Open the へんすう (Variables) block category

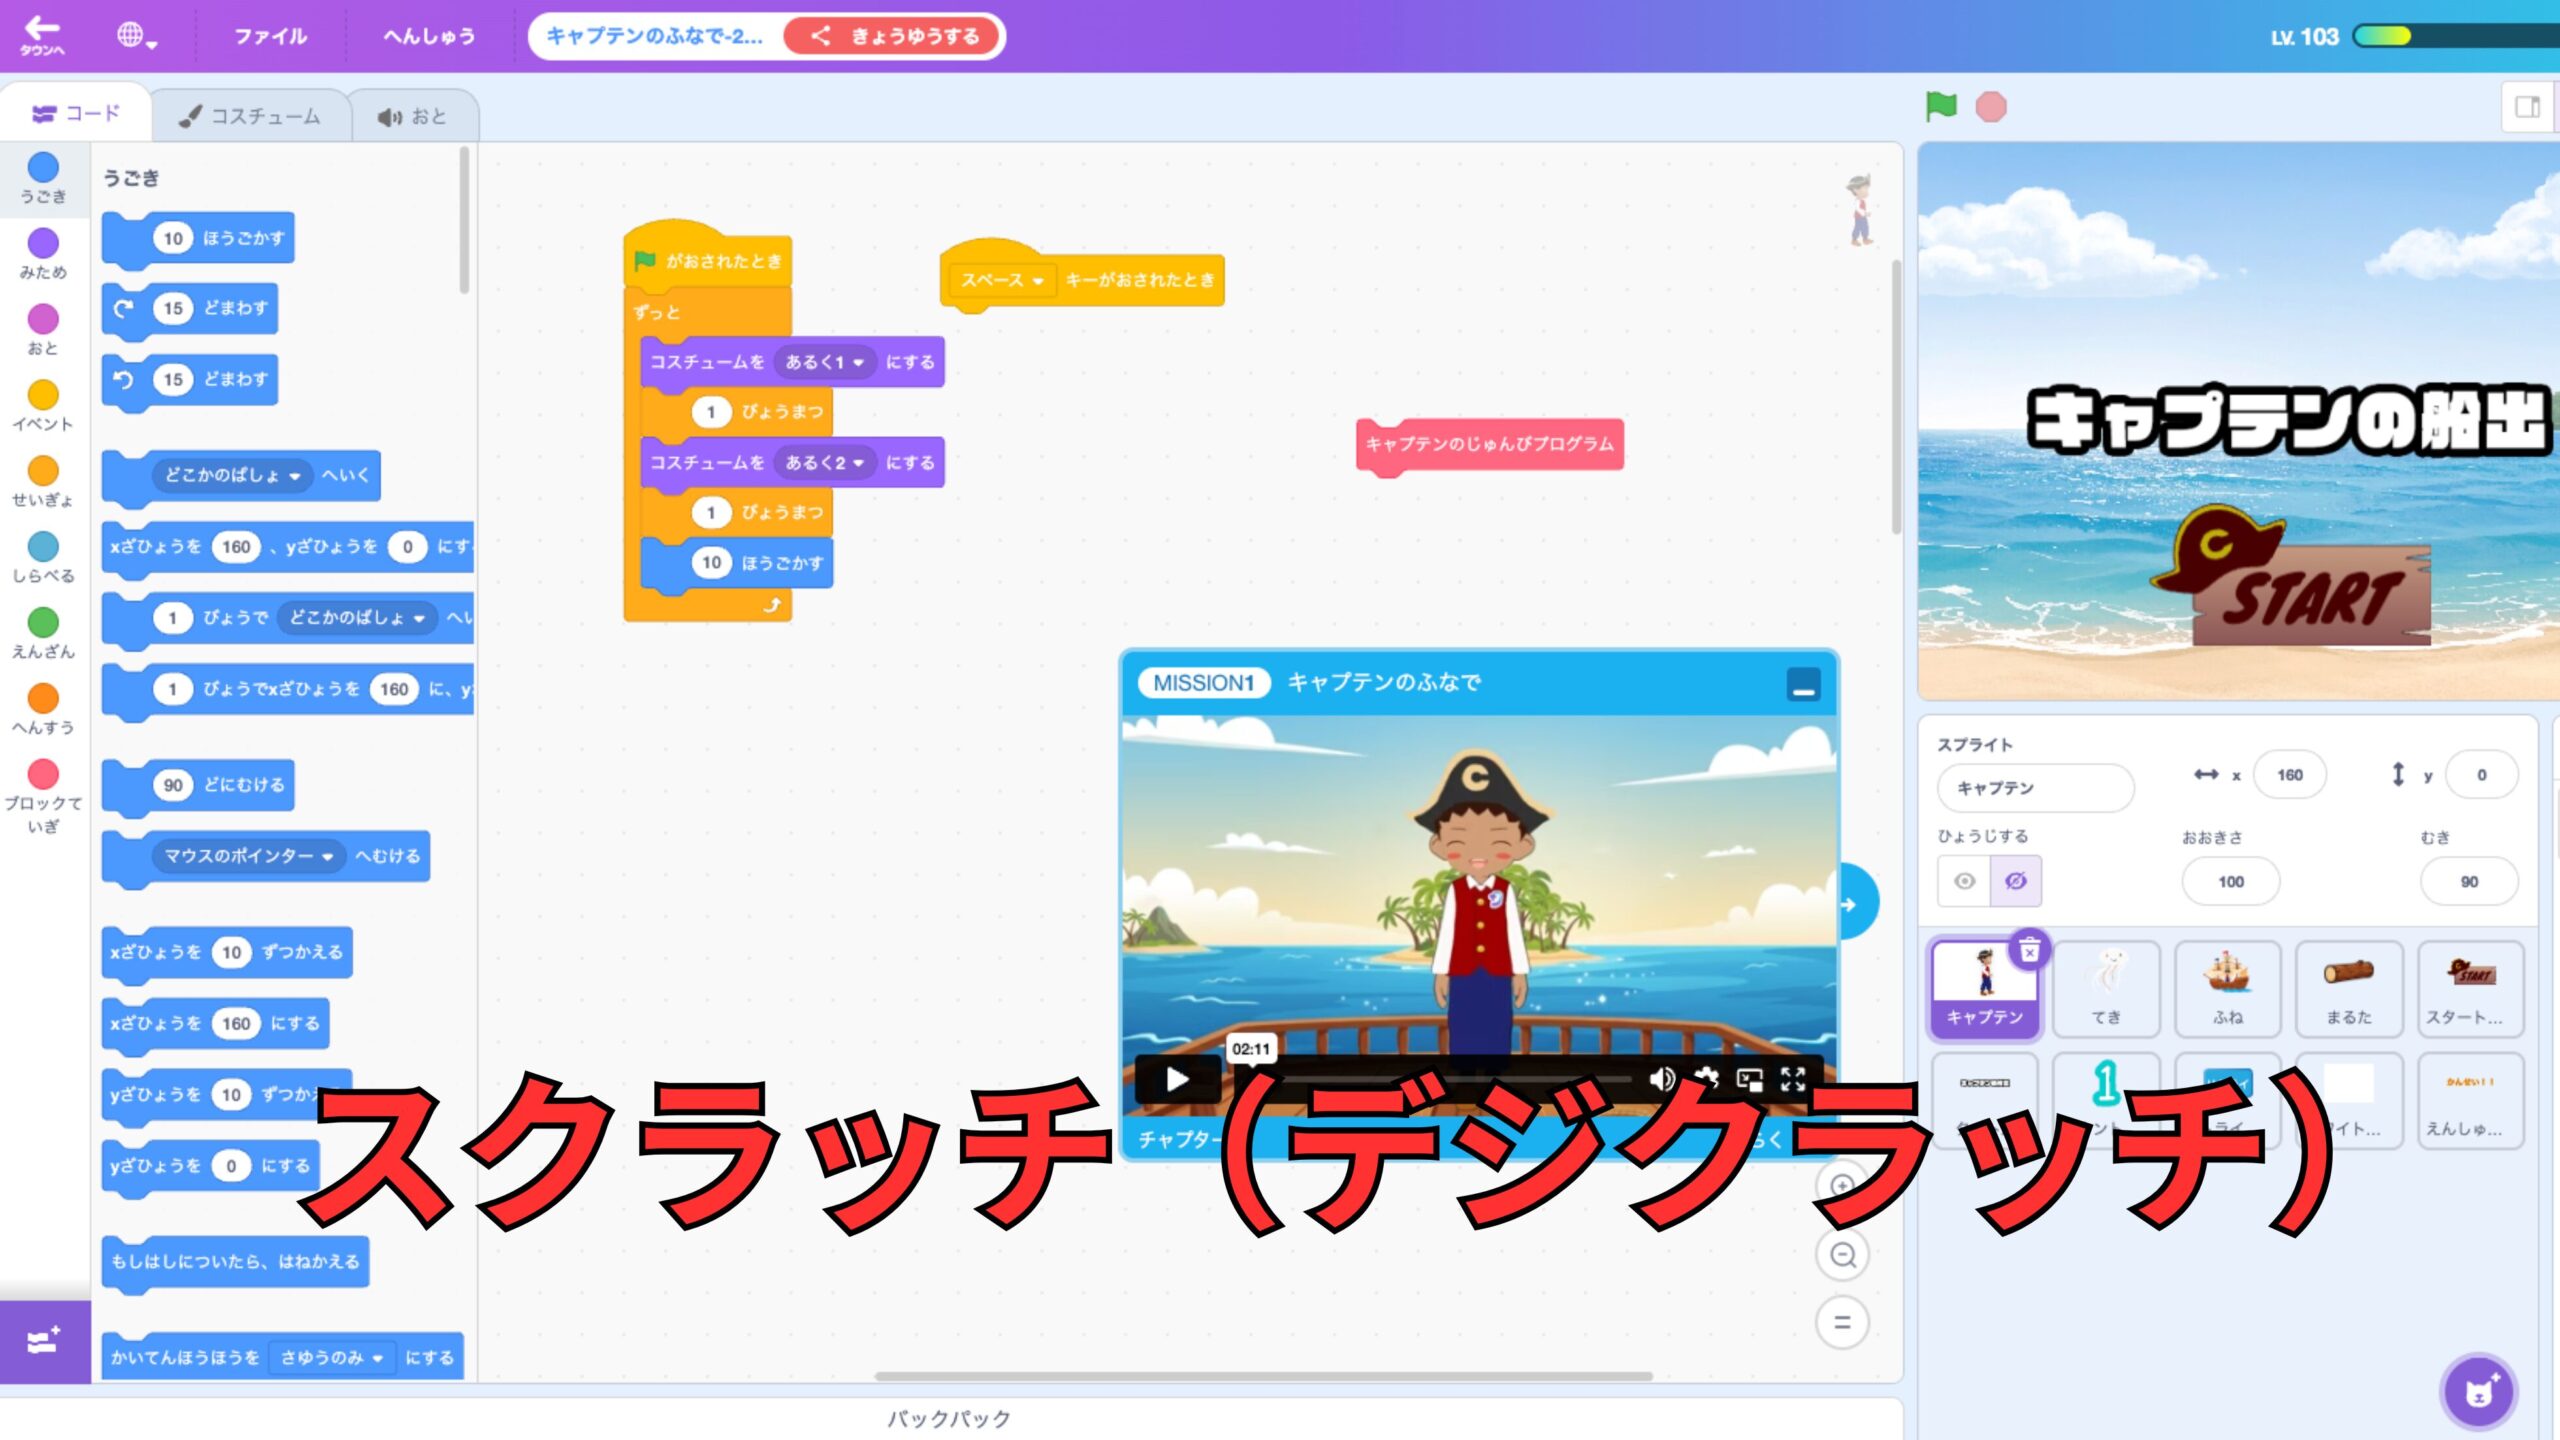[x=42, y=700]
